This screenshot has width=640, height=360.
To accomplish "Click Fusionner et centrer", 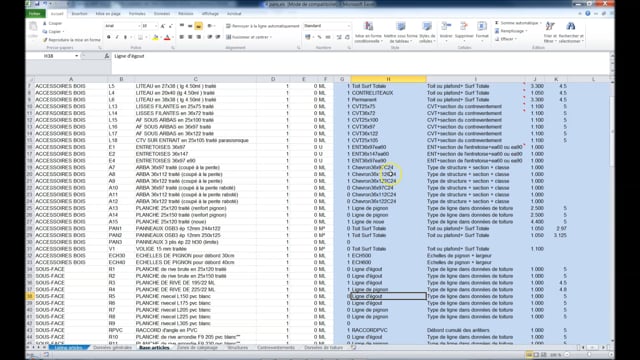I will (248, 37).
